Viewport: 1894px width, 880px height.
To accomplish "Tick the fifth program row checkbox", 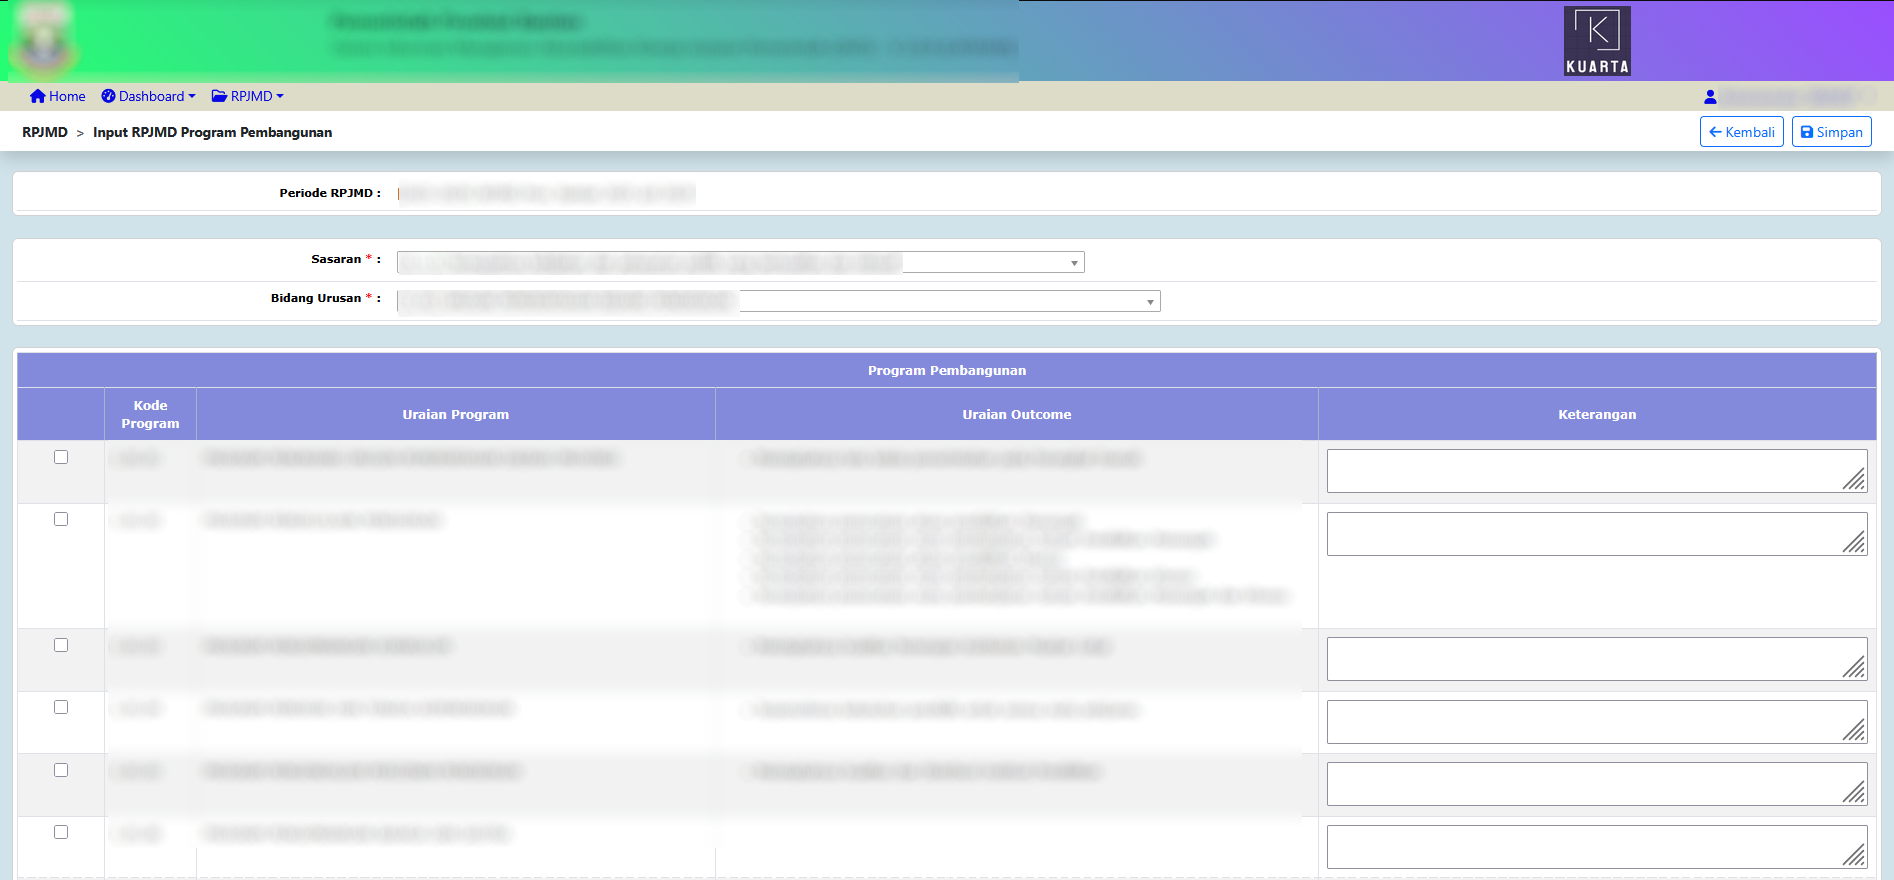I will 61,770.
